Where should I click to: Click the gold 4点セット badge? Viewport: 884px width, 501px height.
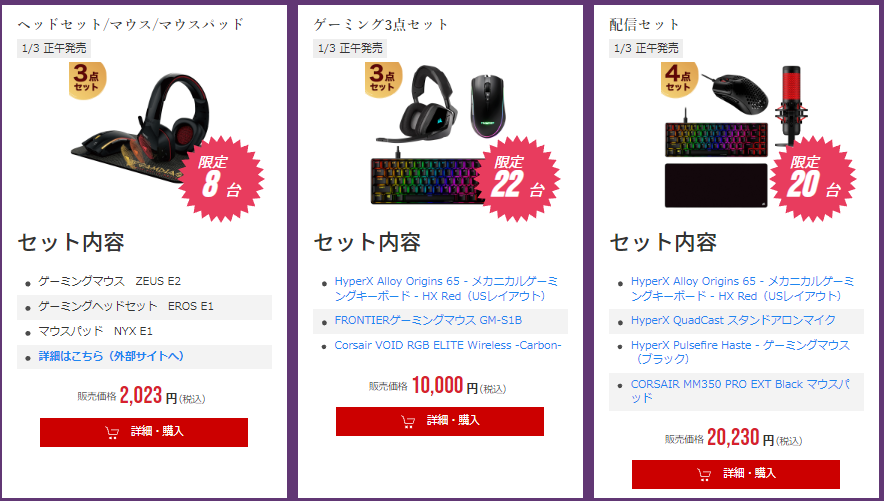point(679,79)
